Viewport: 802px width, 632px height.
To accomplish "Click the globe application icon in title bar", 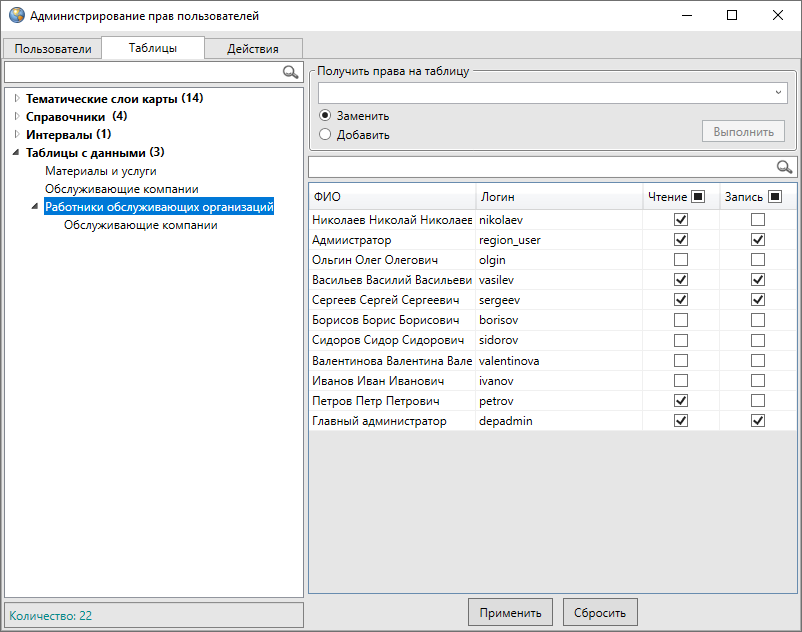I will (16, 16).
